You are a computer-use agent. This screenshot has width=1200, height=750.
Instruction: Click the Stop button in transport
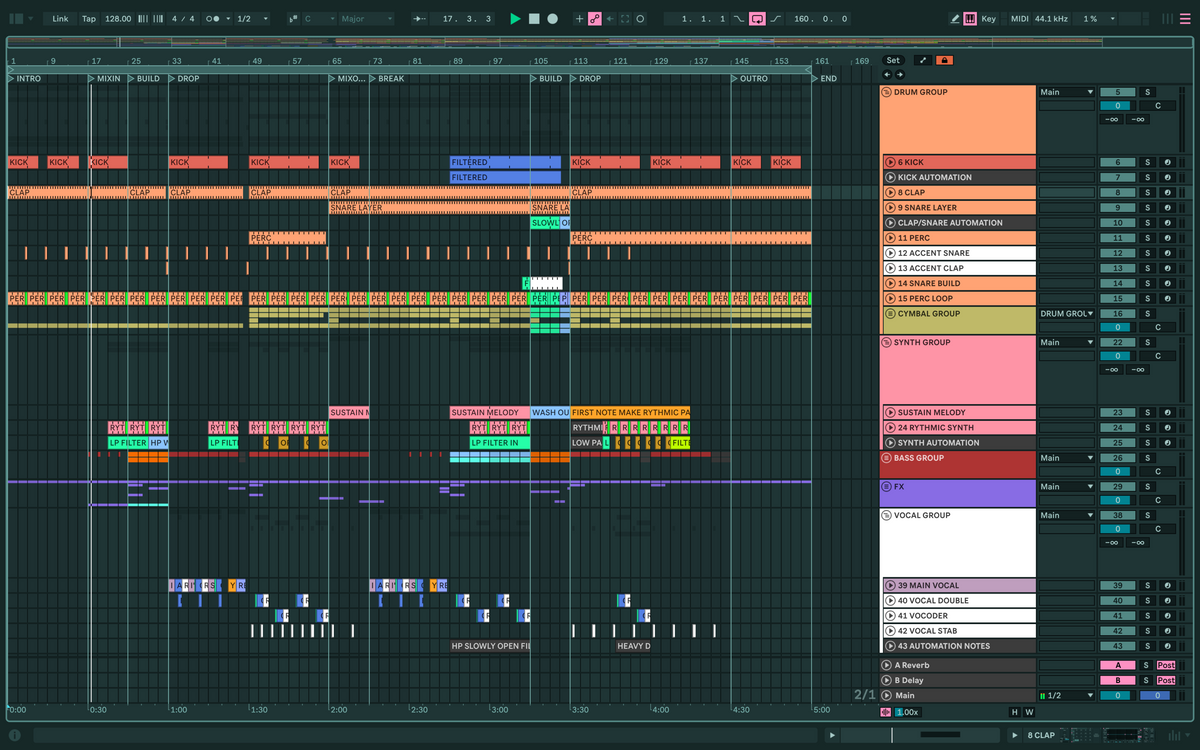(x=534, y=19)
